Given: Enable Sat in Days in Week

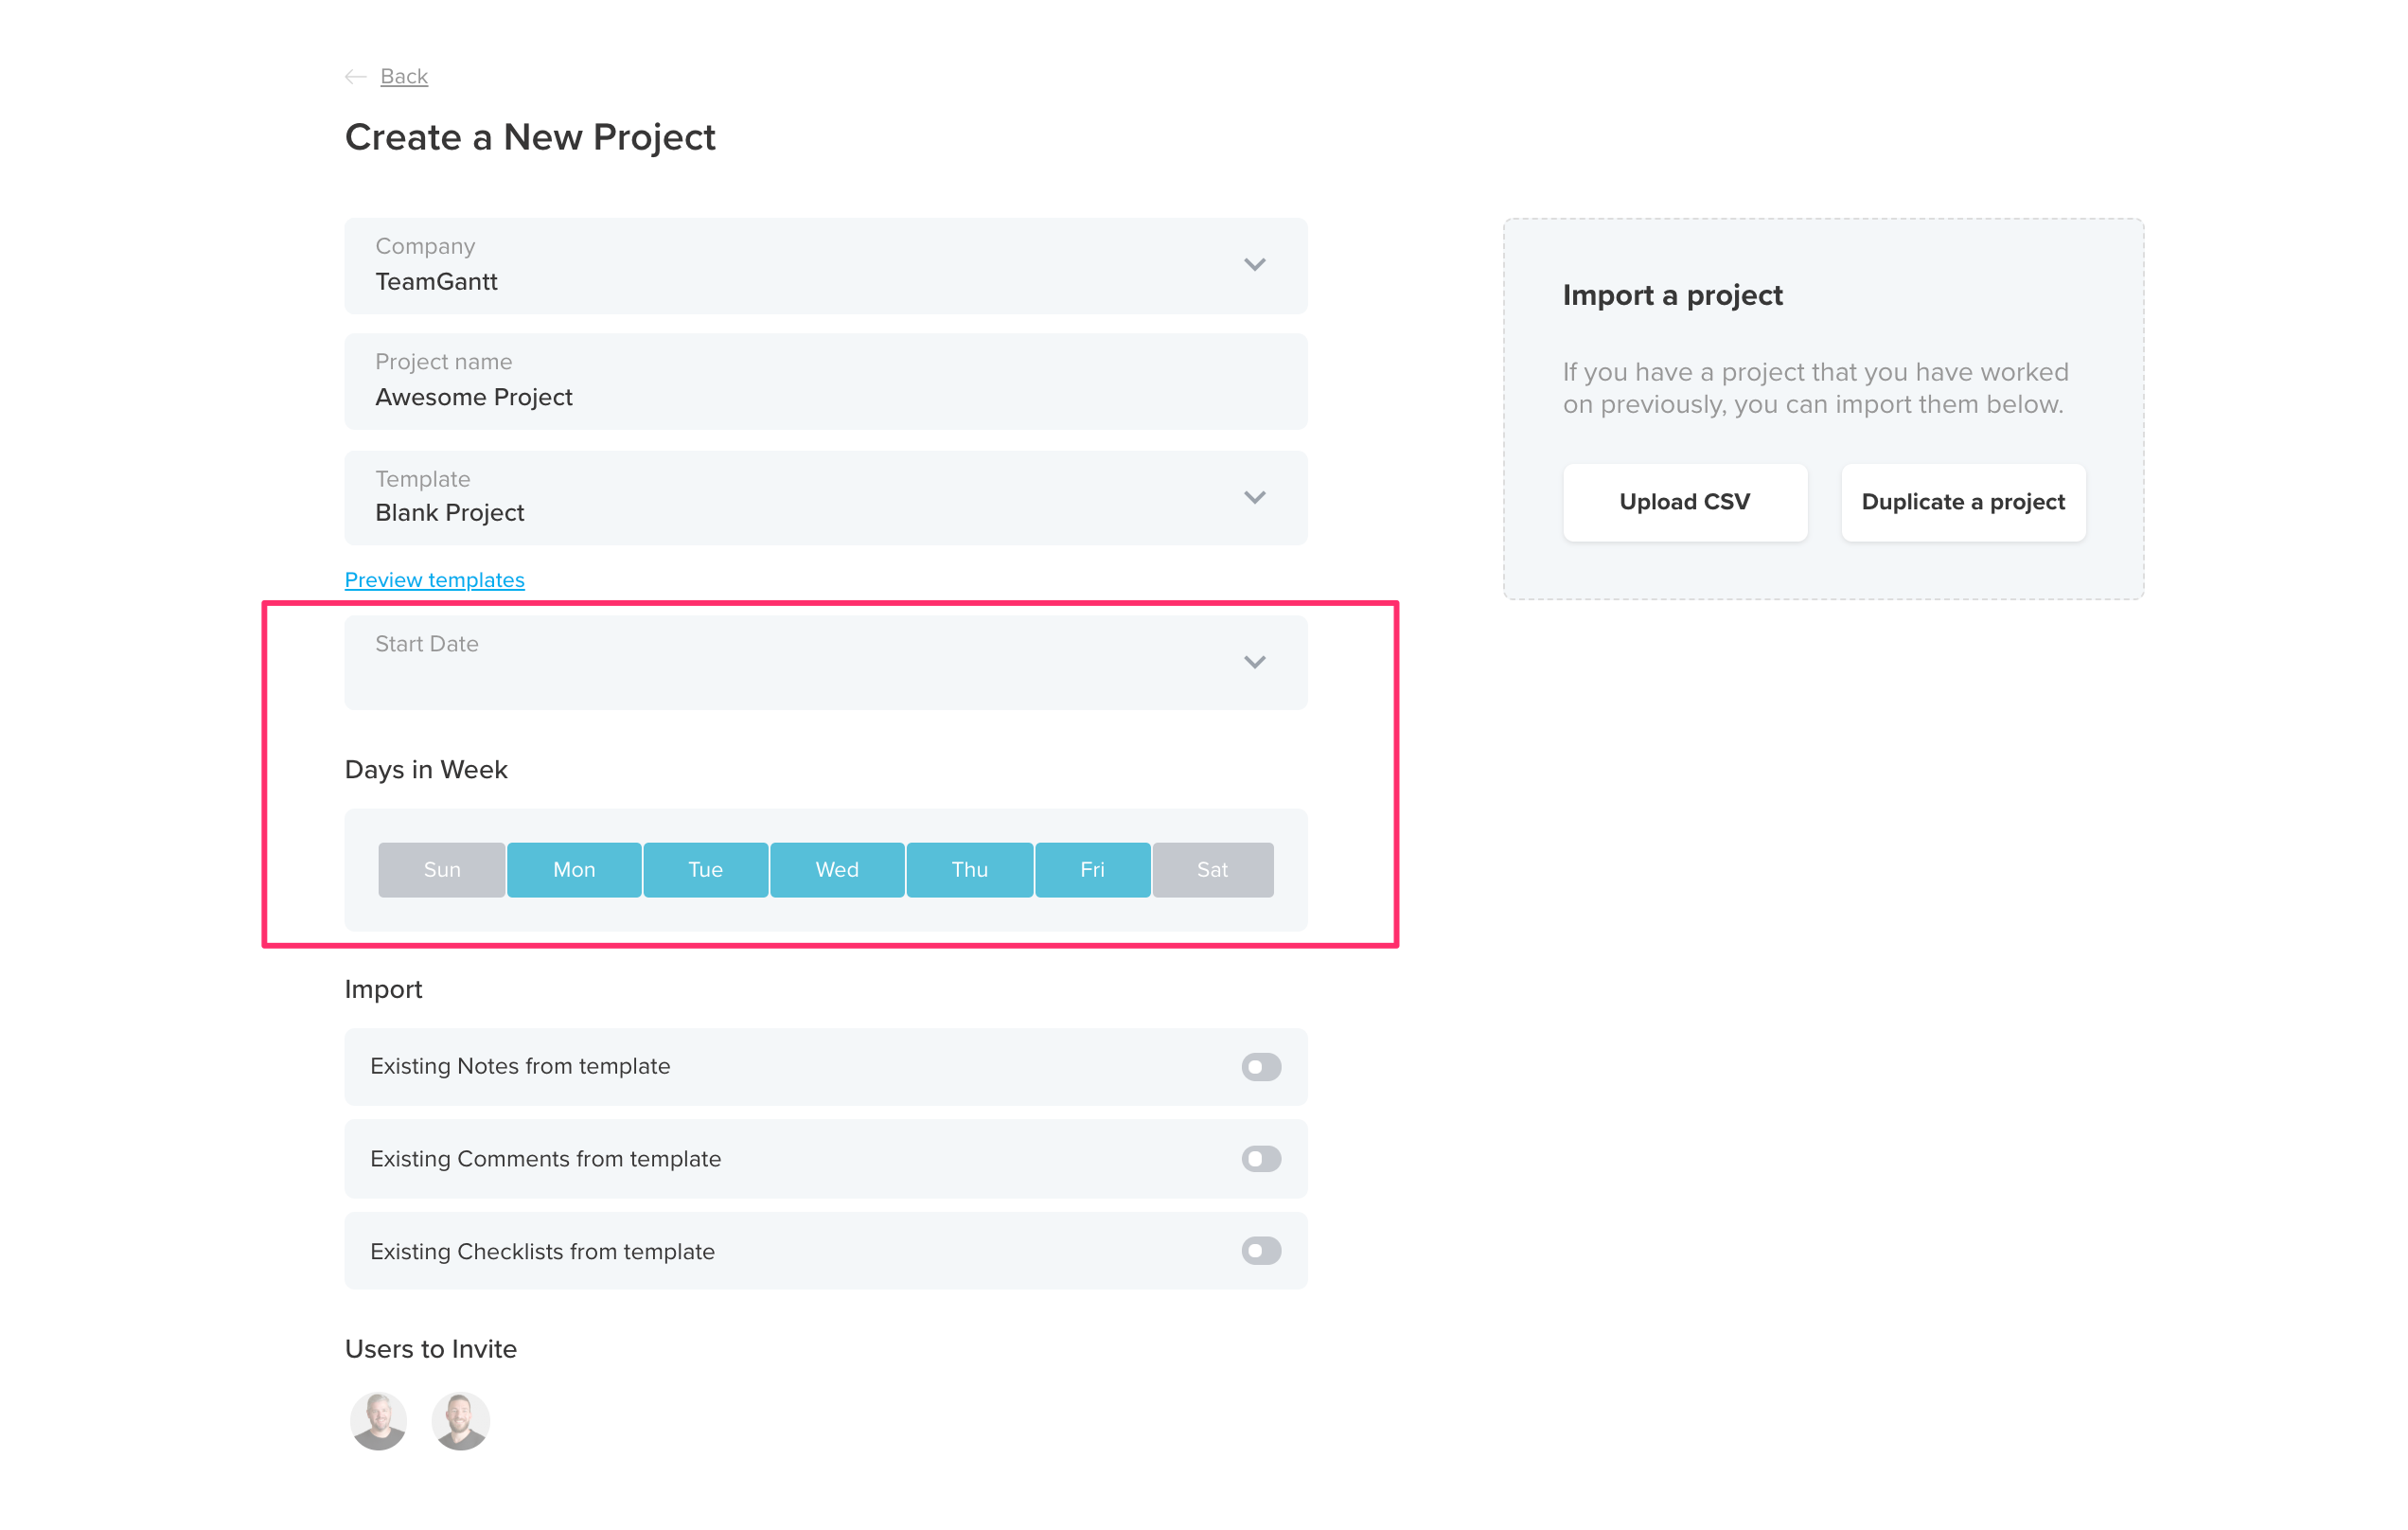Looking at the screenshot, I should (x=1213, y=869).
